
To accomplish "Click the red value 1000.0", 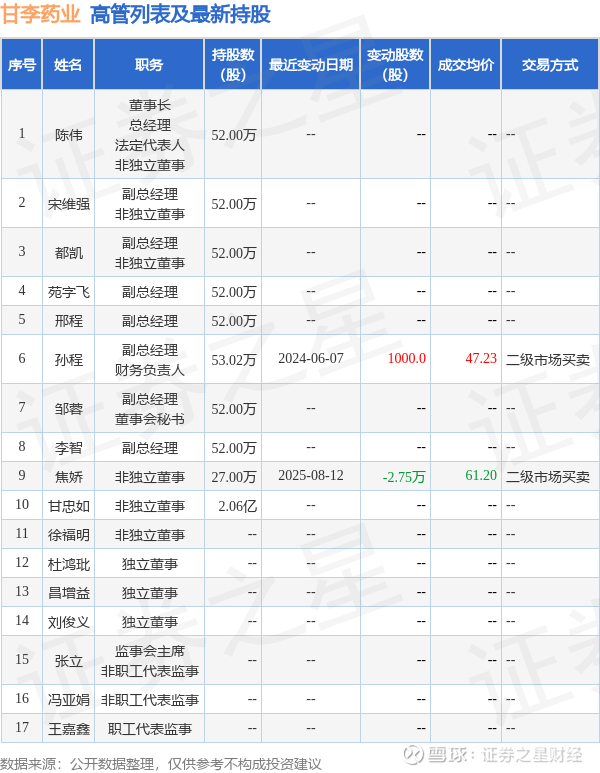I will click(x=406, y=358).
